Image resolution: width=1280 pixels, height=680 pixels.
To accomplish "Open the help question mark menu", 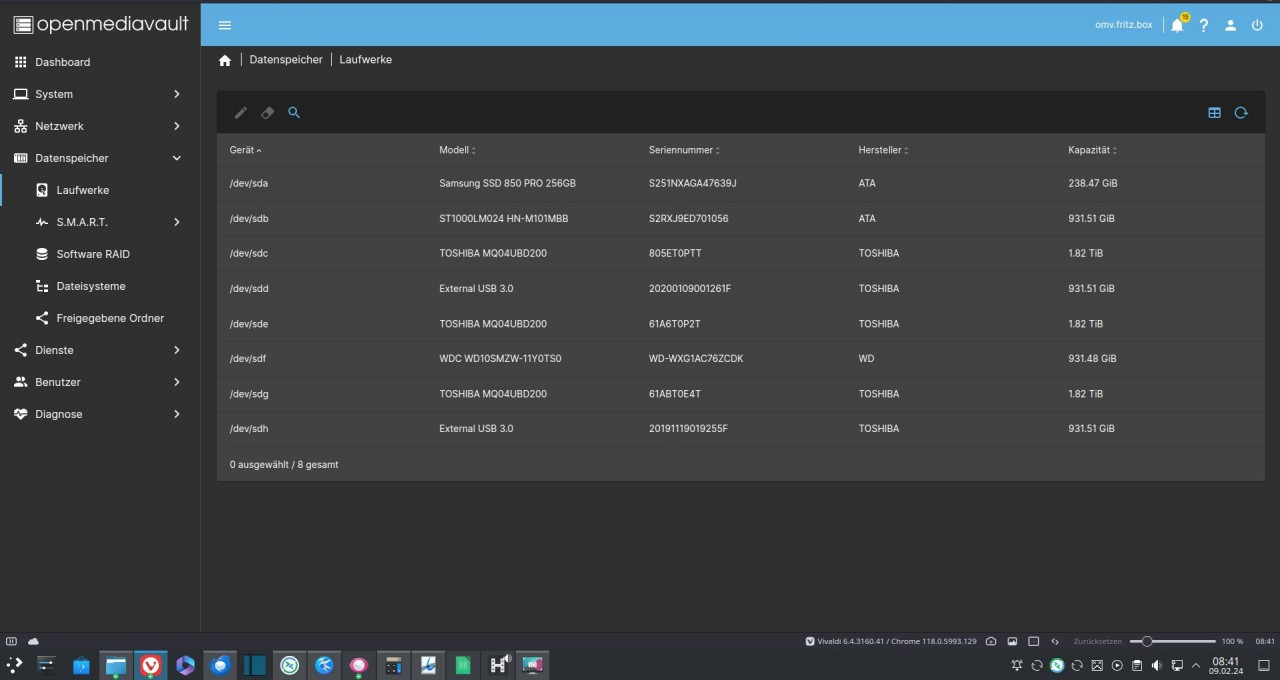I will pyautogui.click(x=1204, y=25).
